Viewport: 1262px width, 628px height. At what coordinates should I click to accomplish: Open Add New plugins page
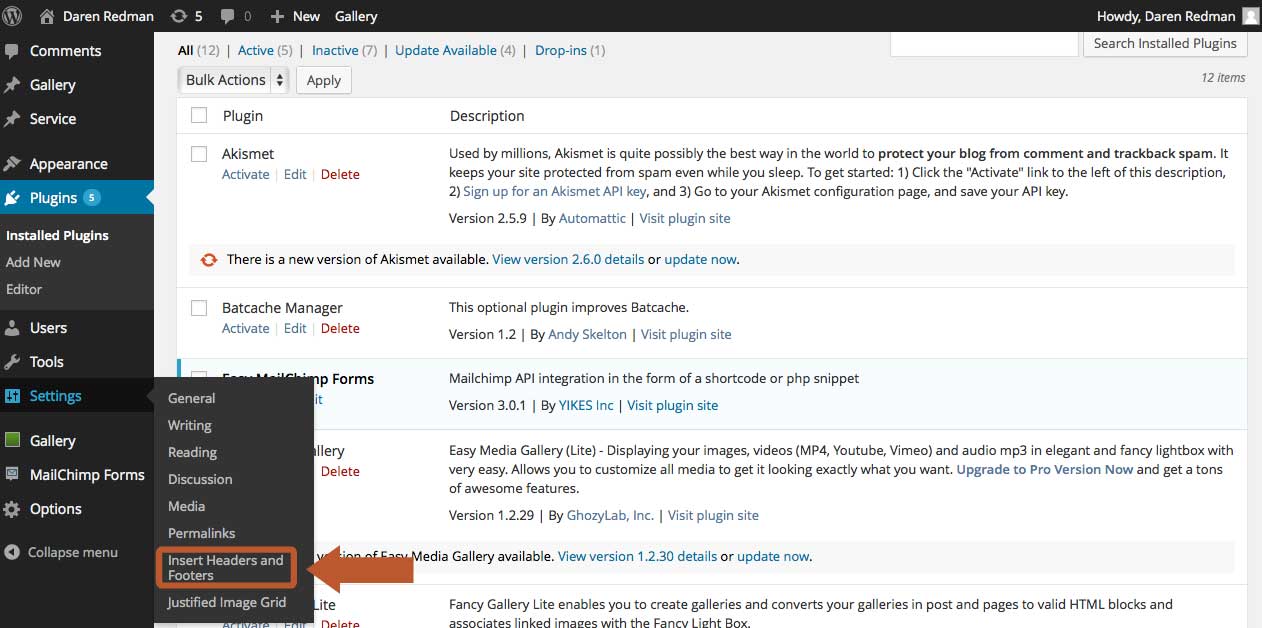tap(33, 262)
